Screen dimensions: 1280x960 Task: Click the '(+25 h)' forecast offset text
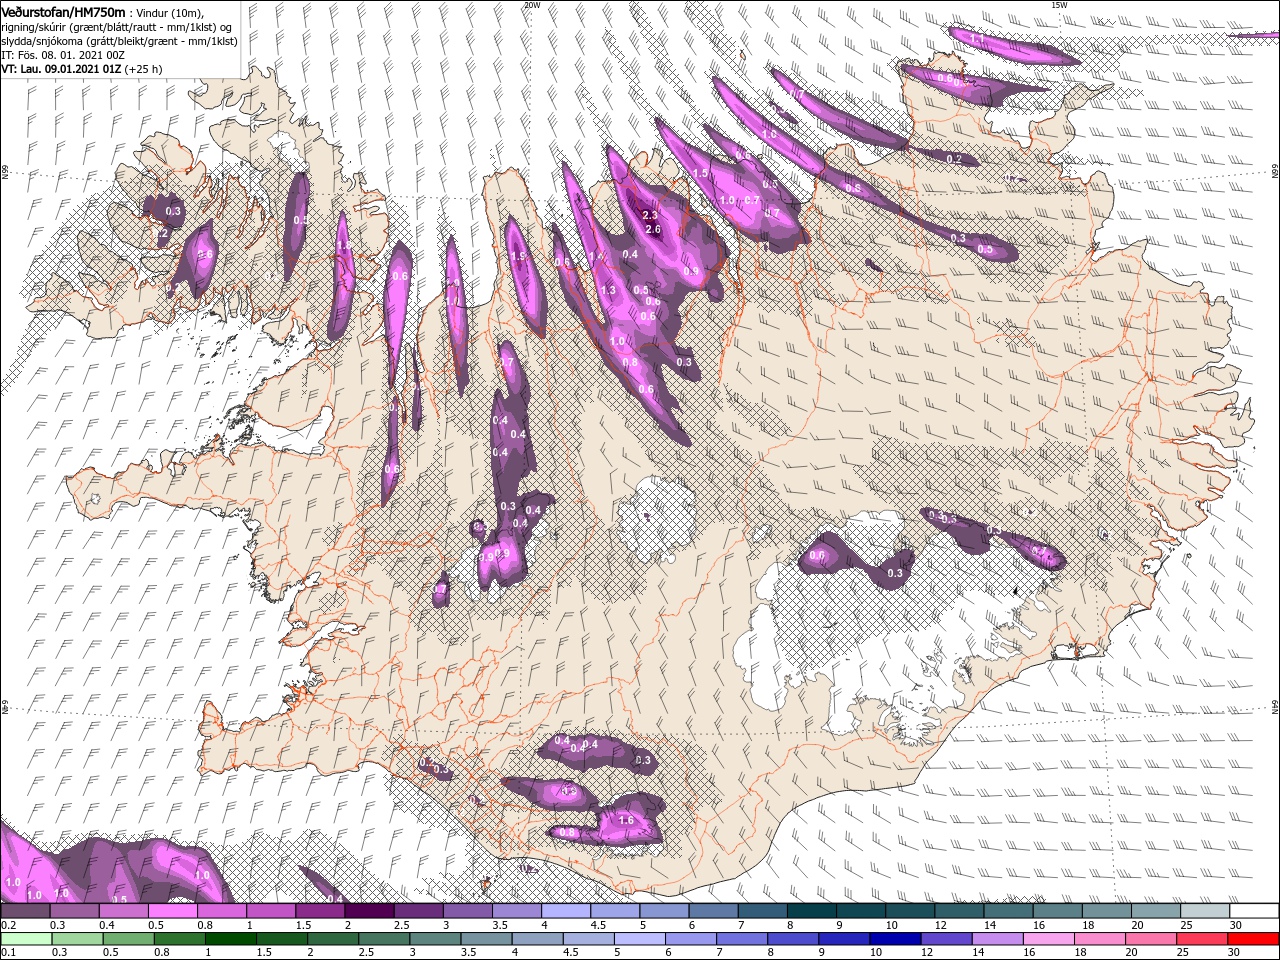pyautogui.click(x=144, y=69)
